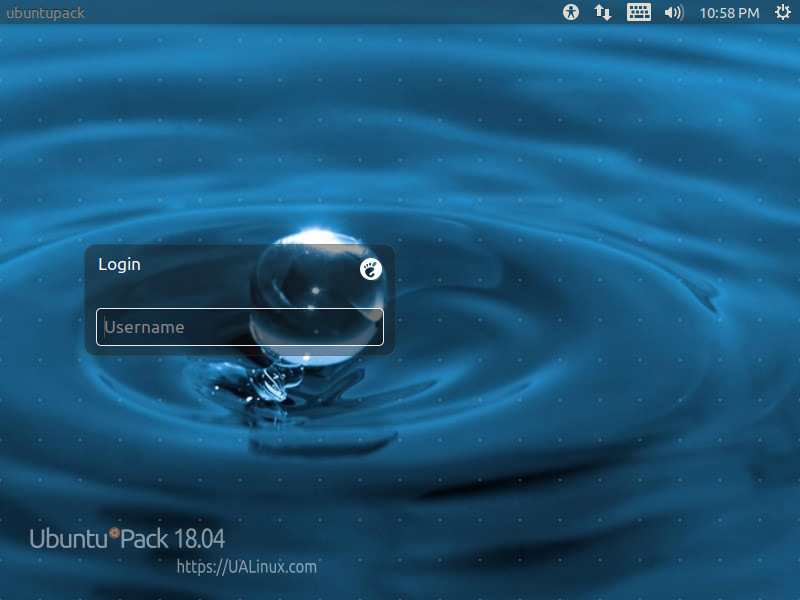The image size is (800, 600).
Task: Open the accessibility menu icon
Action: tap(571, 12)
